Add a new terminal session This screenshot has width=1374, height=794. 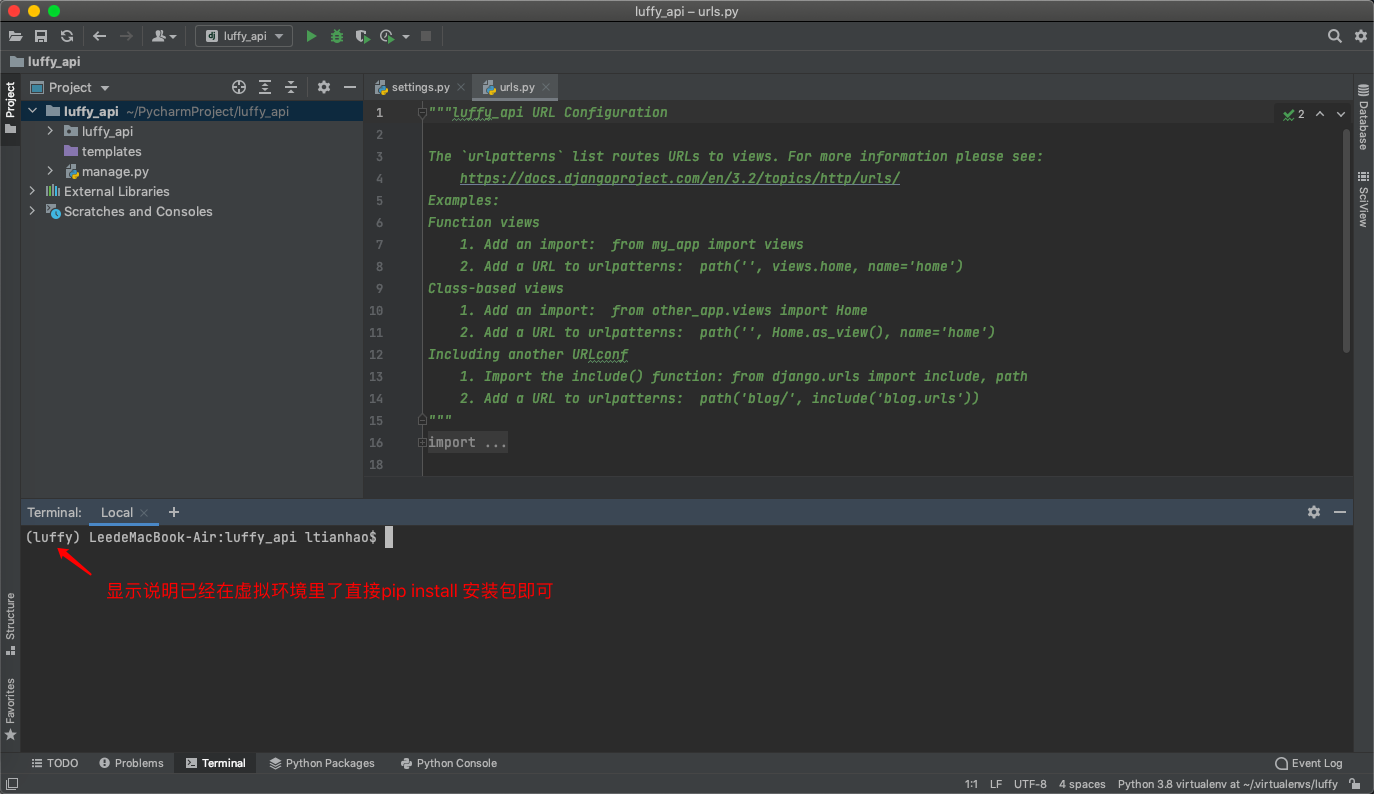(x=174, y=512)
